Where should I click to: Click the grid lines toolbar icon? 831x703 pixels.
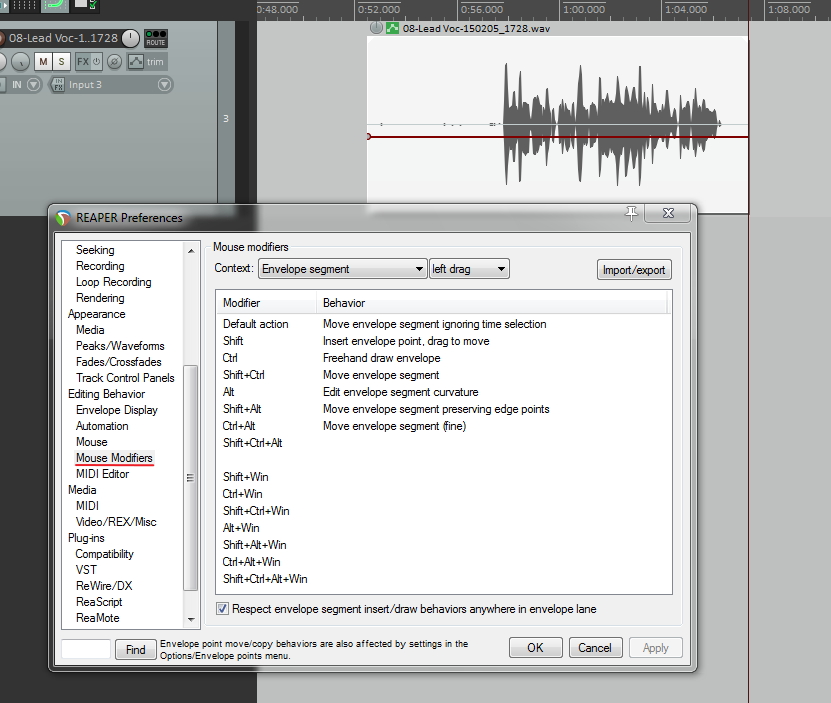click(x=25, y=5)
